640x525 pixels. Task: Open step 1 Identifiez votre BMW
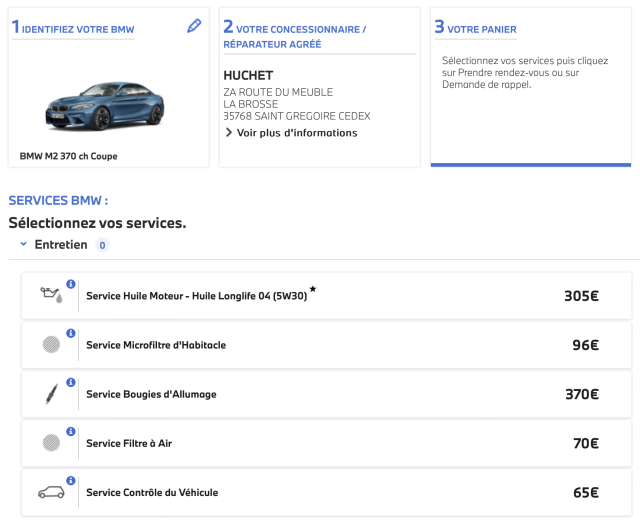click(73, 28)
